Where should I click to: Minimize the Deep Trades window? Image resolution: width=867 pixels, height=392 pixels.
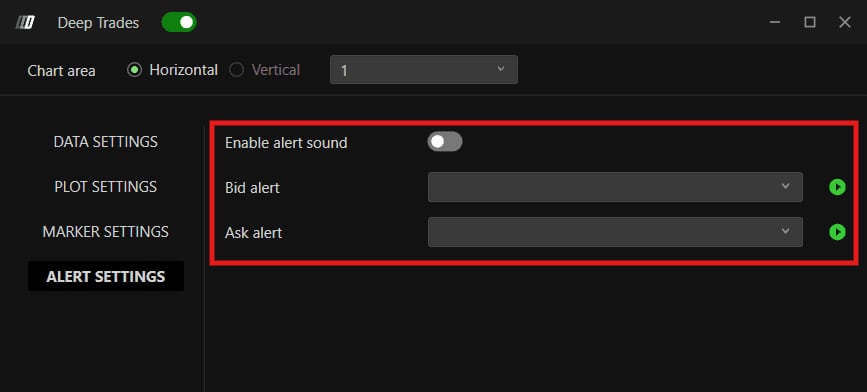coord(775,22)
